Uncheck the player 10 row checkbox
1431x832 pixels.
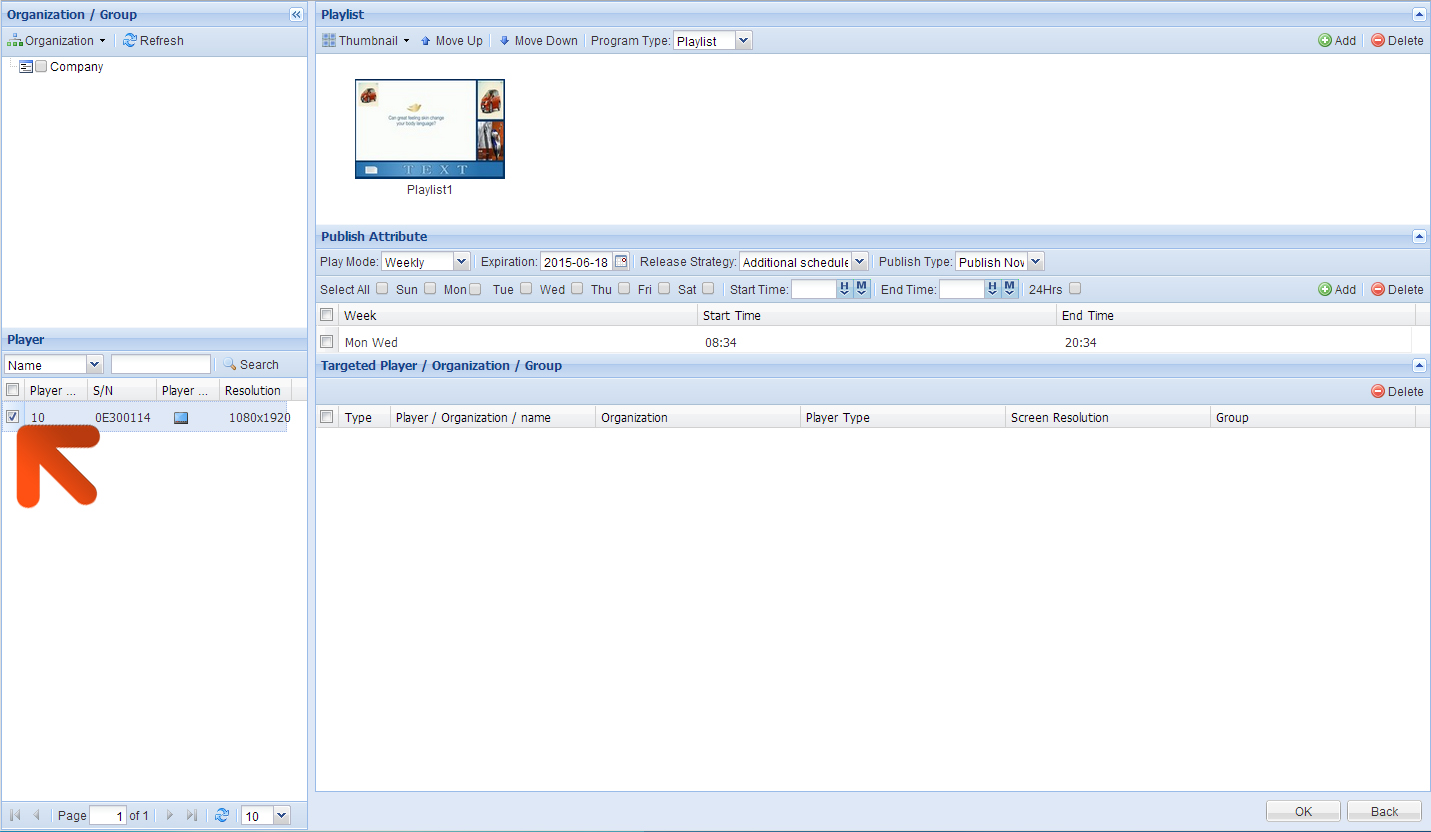tap(13, 417)
